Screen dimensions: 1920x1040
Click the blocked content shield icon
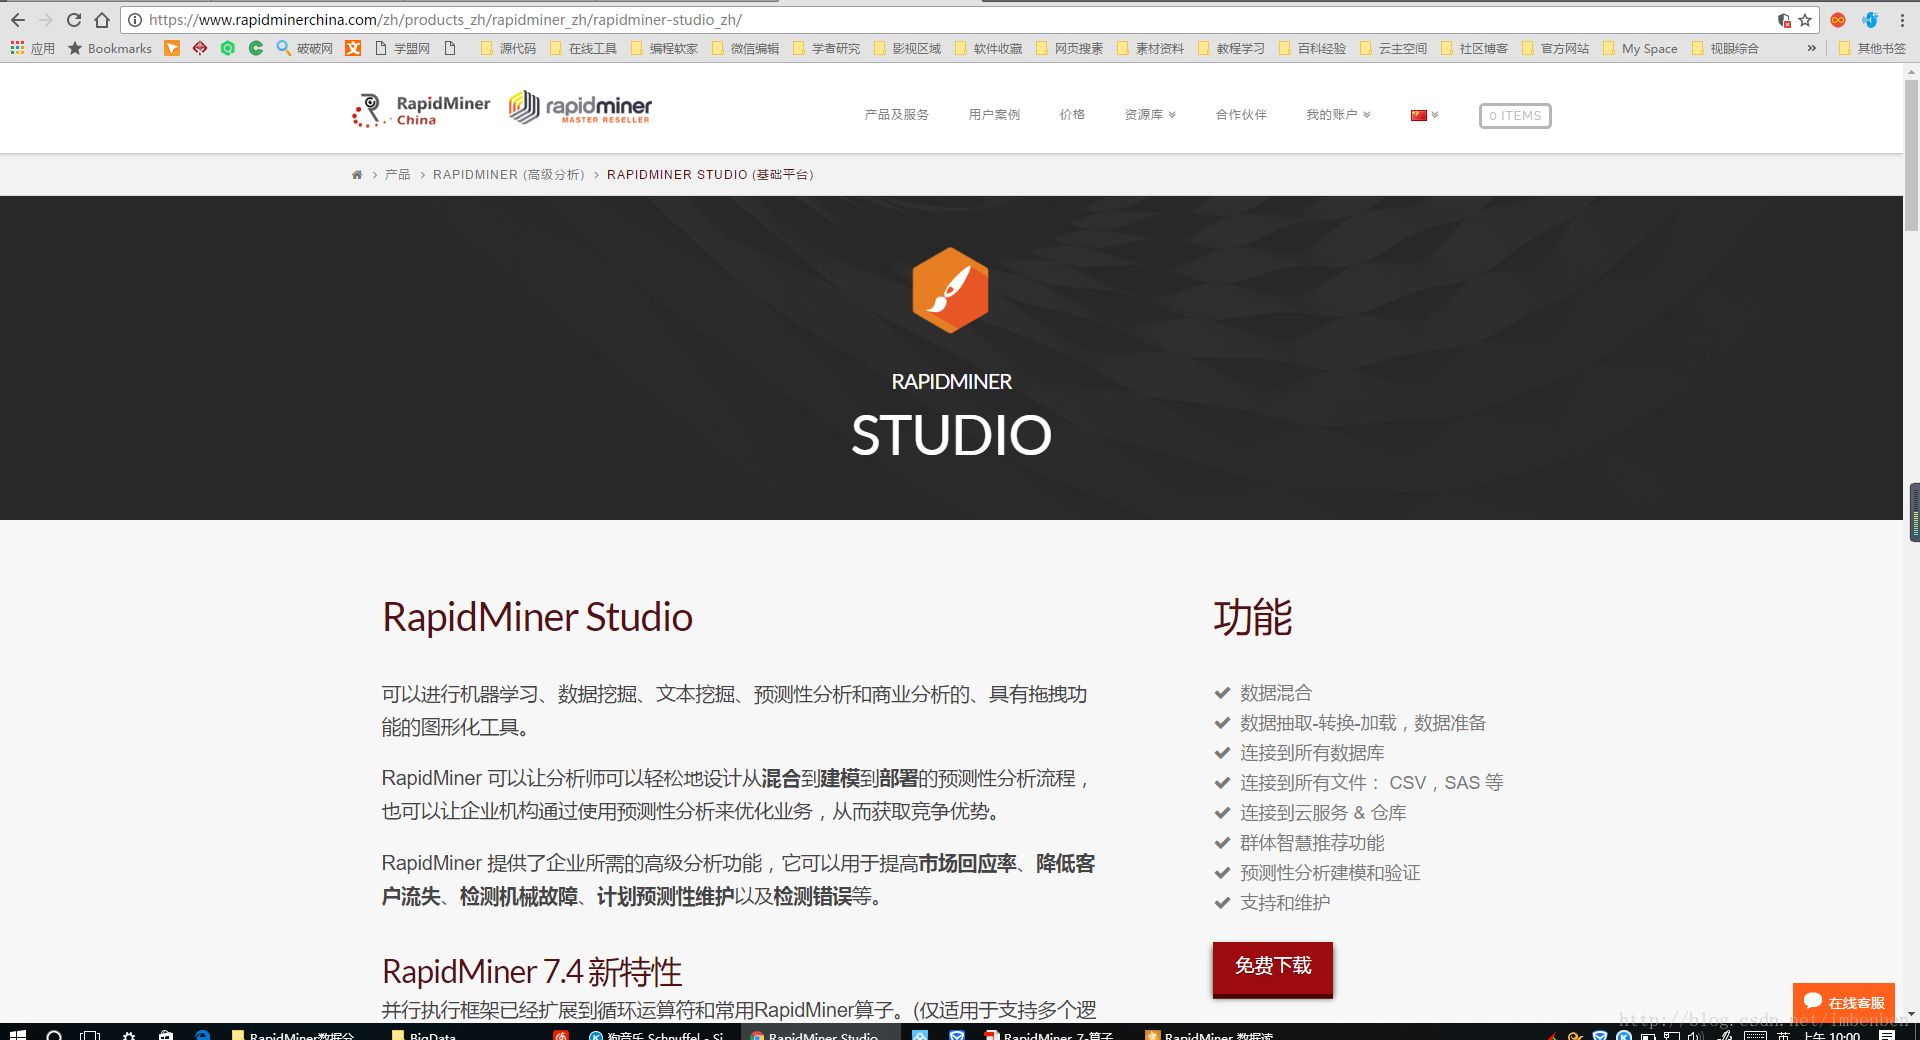pyautogui.click(x=1784, y=20)
